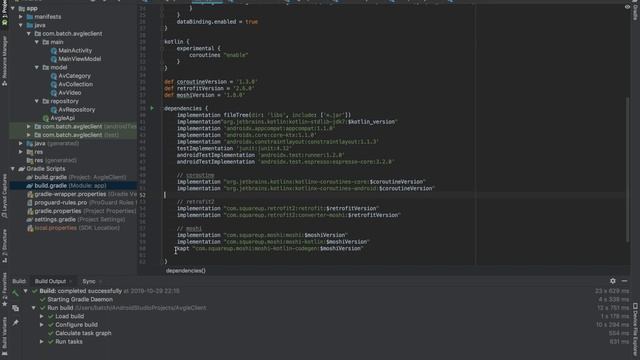The image size is (640, 360).
Task: Click settings.gradle file icon
Action: [x=29, y=220]
